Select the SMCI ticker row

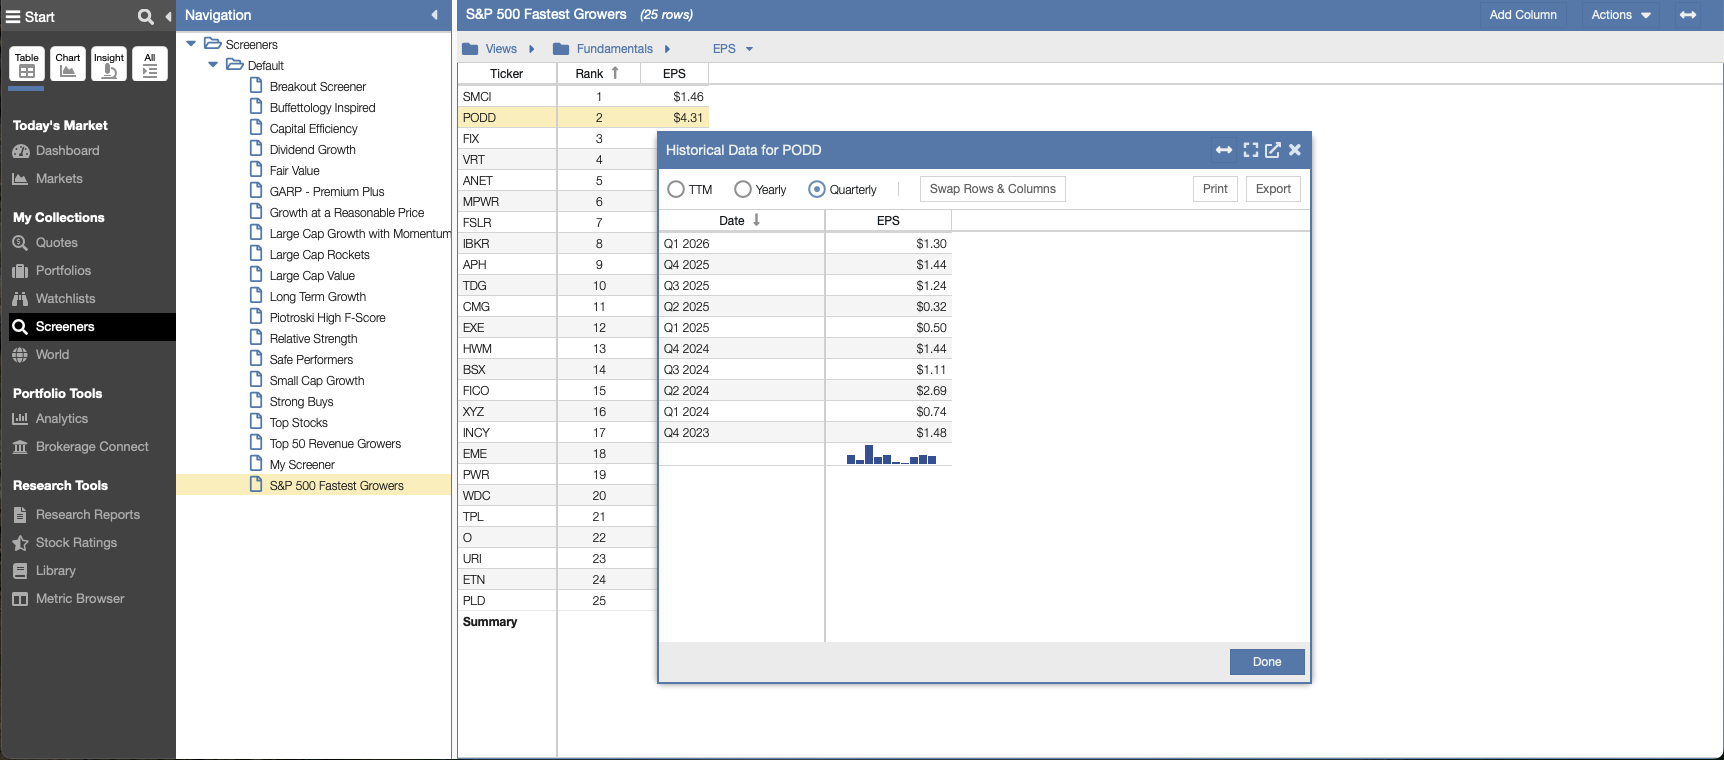(583, 97)
